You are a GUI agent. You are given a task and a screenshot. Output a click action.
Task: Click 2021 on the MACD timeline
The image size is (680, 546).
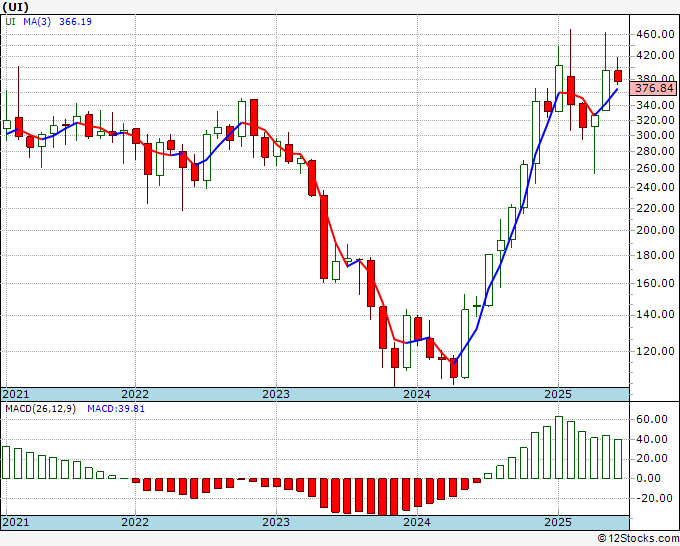16,522
